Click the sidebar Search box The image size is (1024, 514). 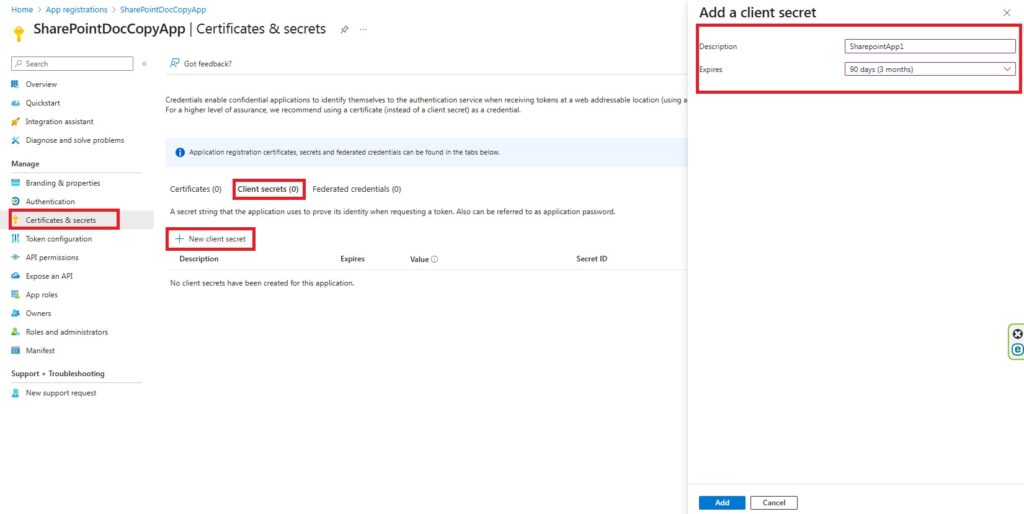point(72,64)
